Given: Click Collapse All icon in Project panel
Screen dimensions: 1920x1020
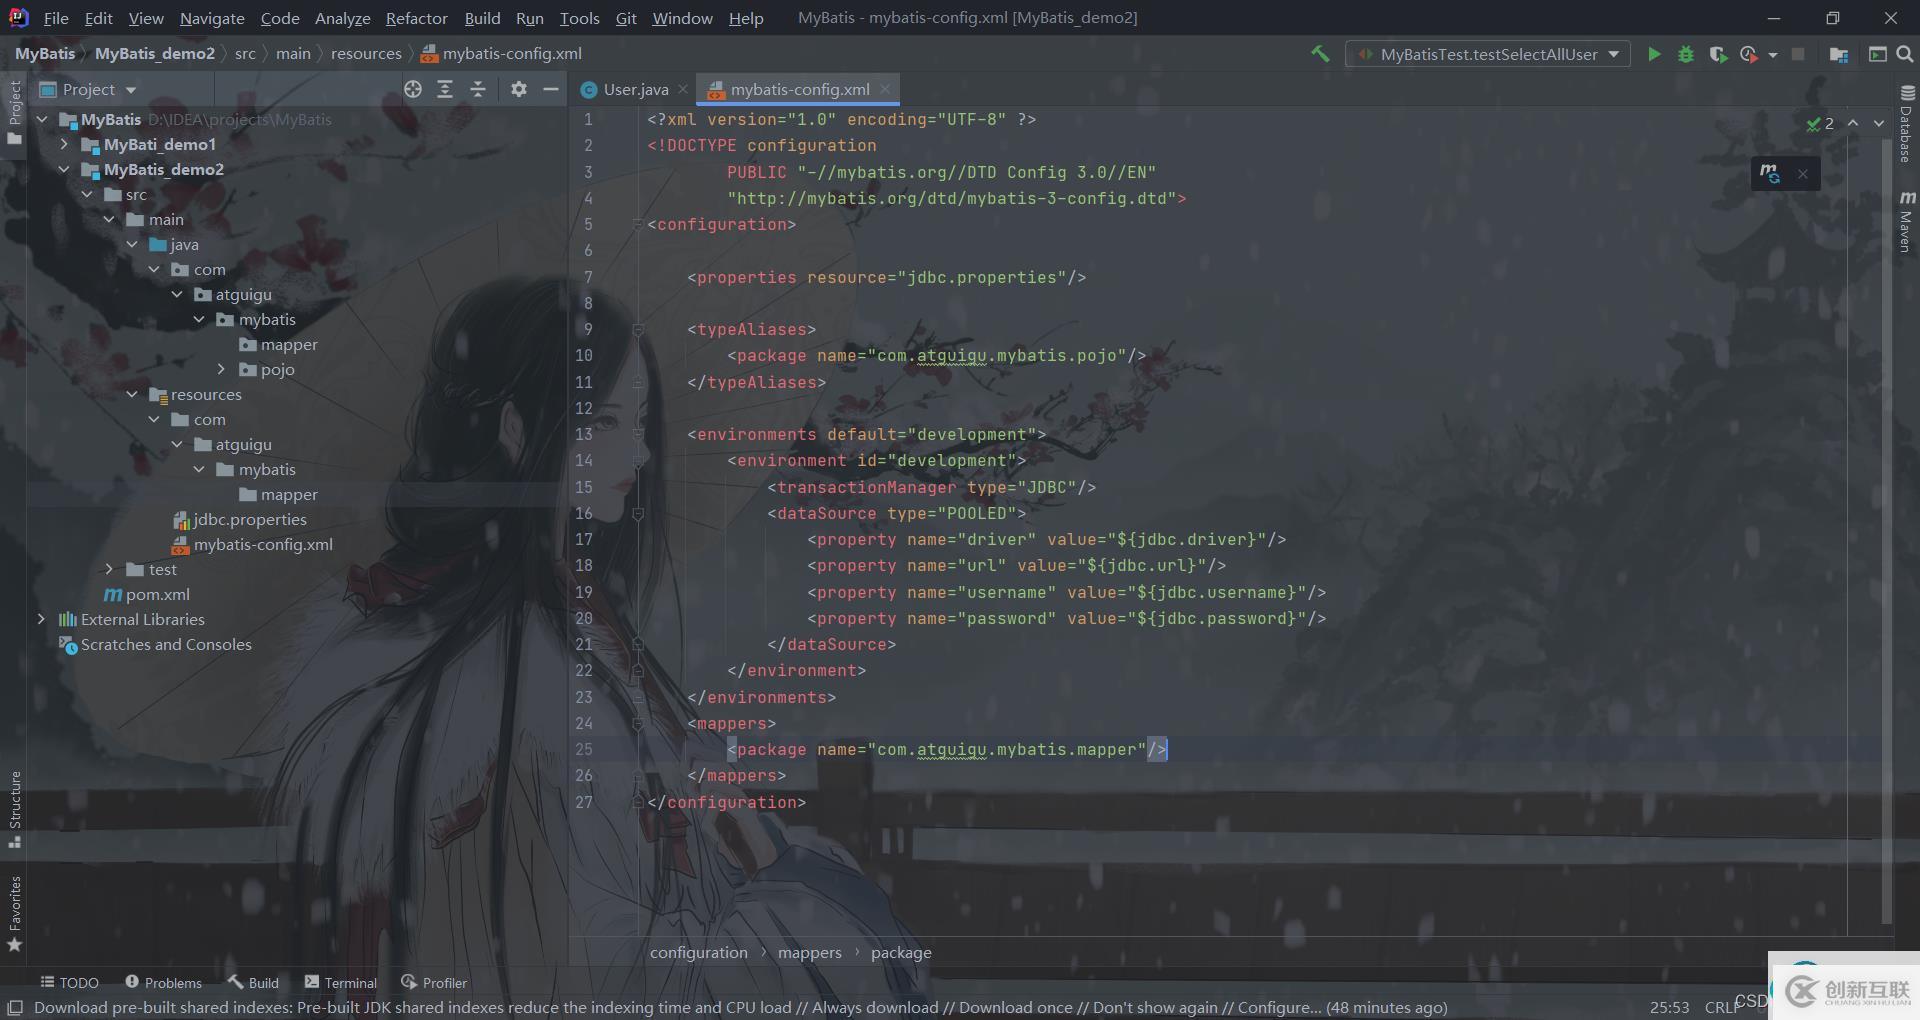Looking at the screenshot, I should (x=478, y=89).
